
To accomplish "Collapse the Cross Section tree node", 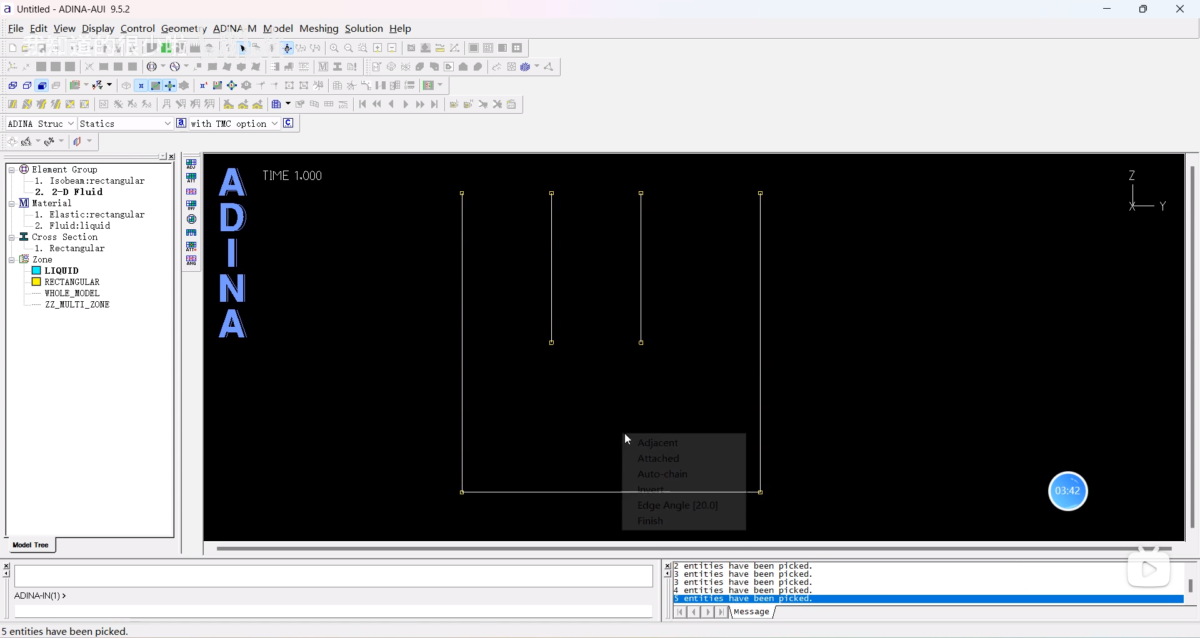I will 12,237.
